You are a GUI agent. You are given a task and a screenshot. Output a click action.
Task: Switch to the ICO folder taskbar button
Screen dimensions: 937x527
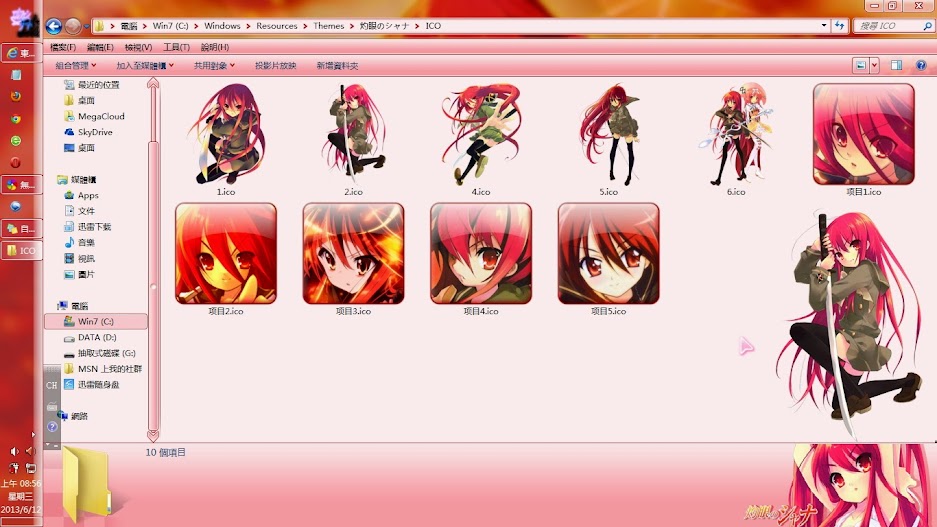(22, 250)
